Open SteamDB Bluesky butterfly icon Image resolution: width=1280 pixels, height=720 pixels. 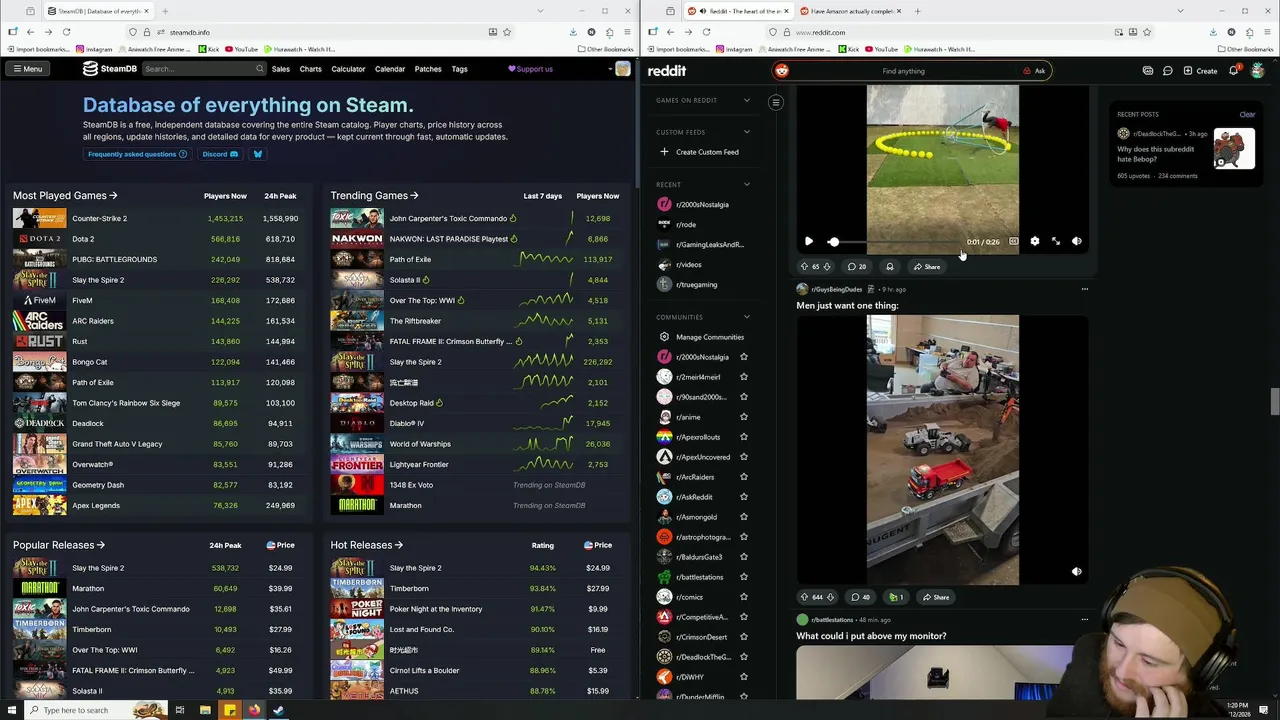257,154
